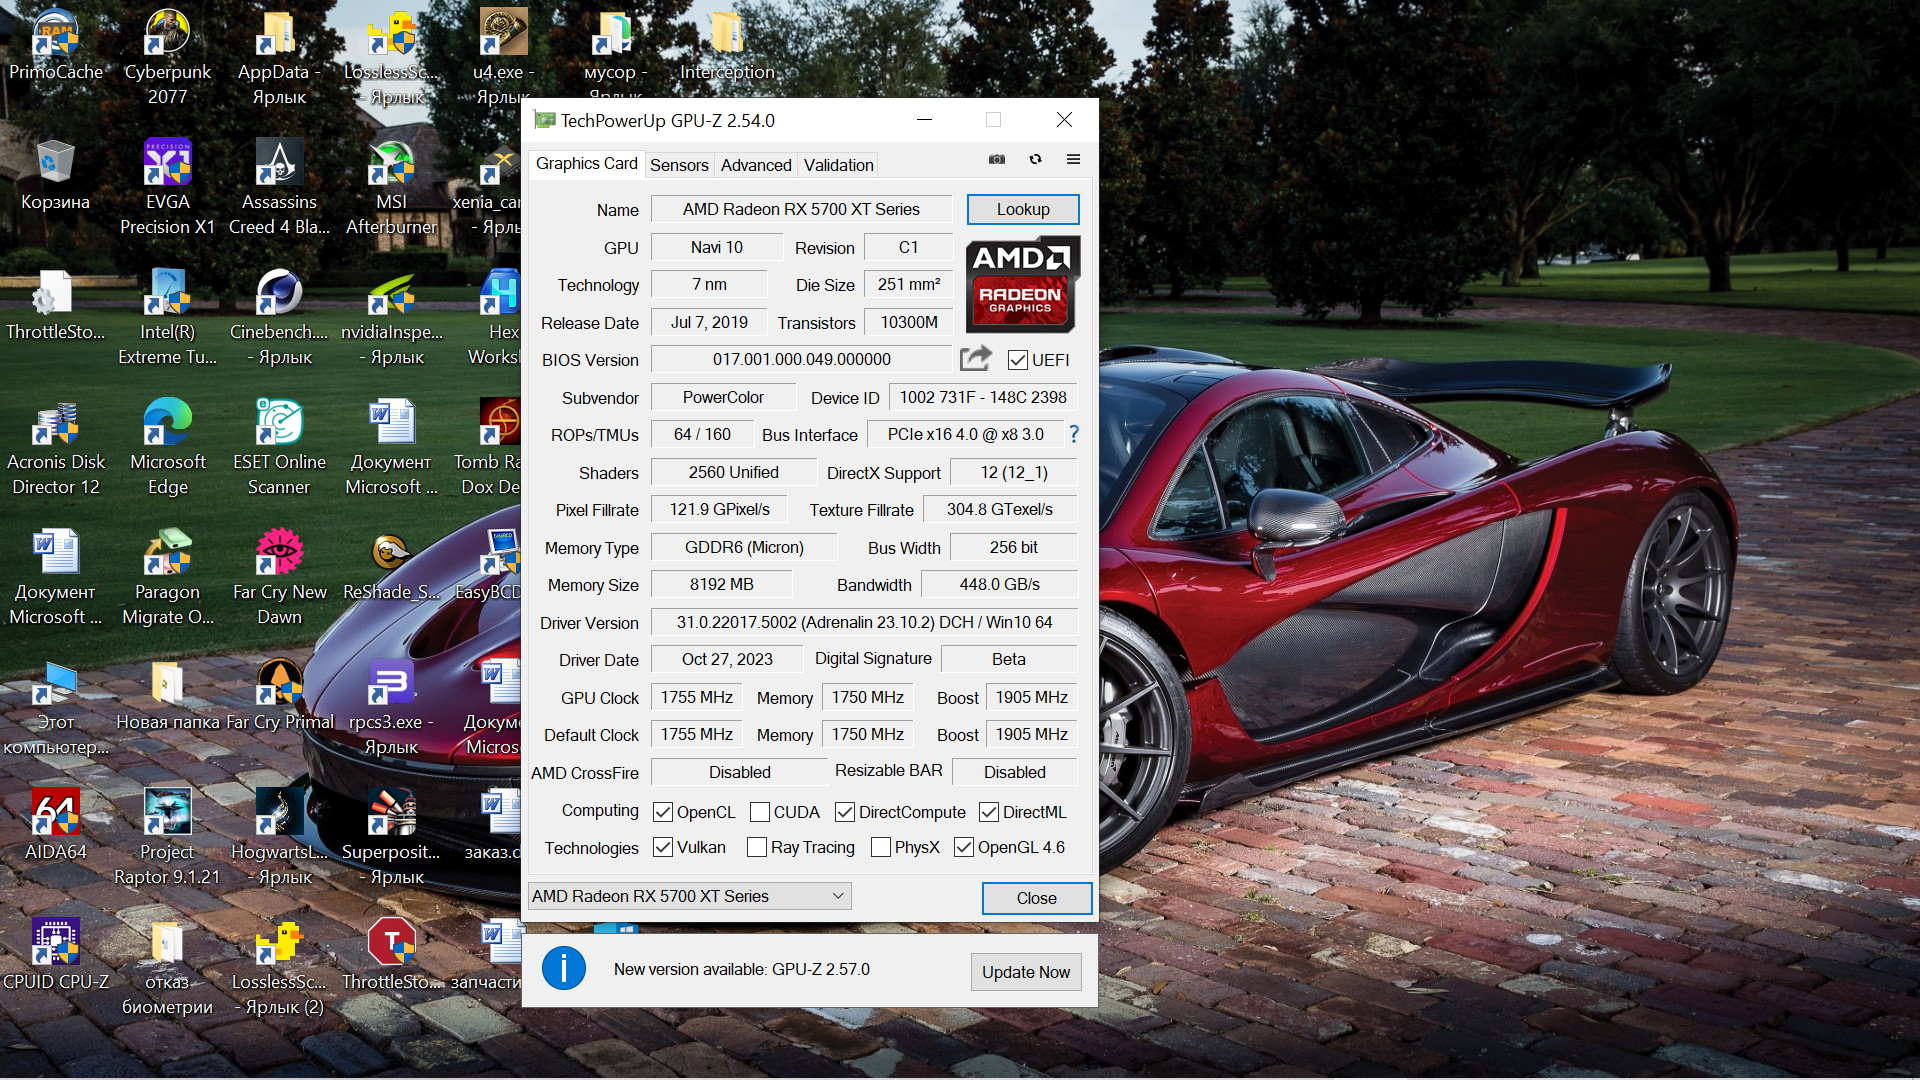Screen dimensions: 1920x1080
Task: Toggle the PhysX checkbox
Action: point(881,848)
